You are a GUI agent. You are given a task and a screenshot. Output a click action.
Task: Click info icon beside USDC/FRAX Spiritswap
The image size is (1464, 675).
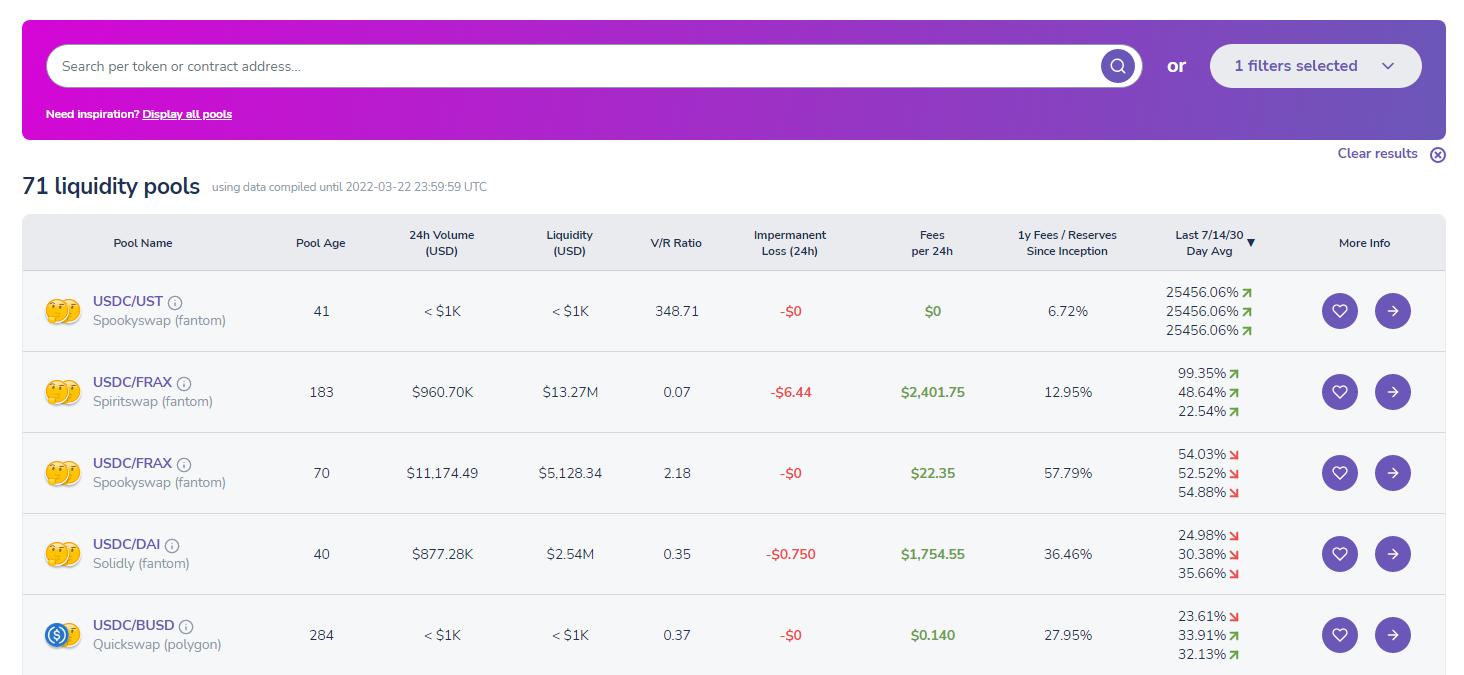184,383
